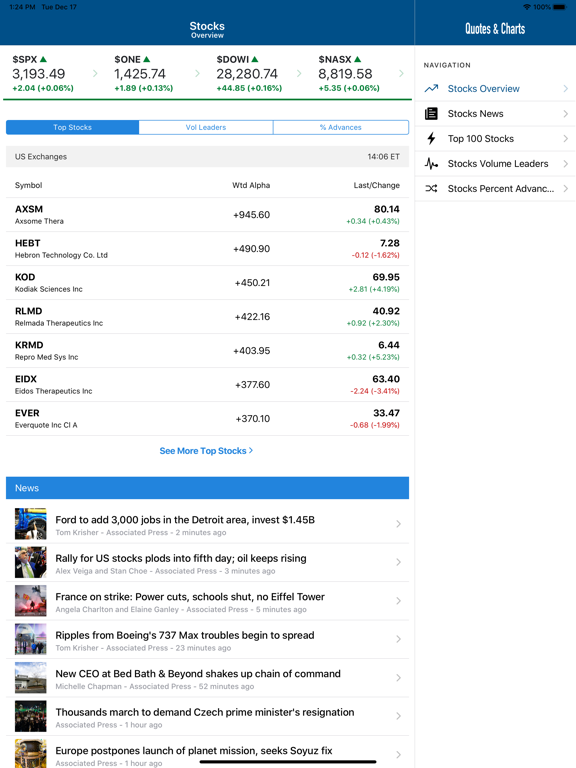Tap the Top 100 Stocks lightning icon
This screenshot has height=768, width=576.
tap(431, 139)
